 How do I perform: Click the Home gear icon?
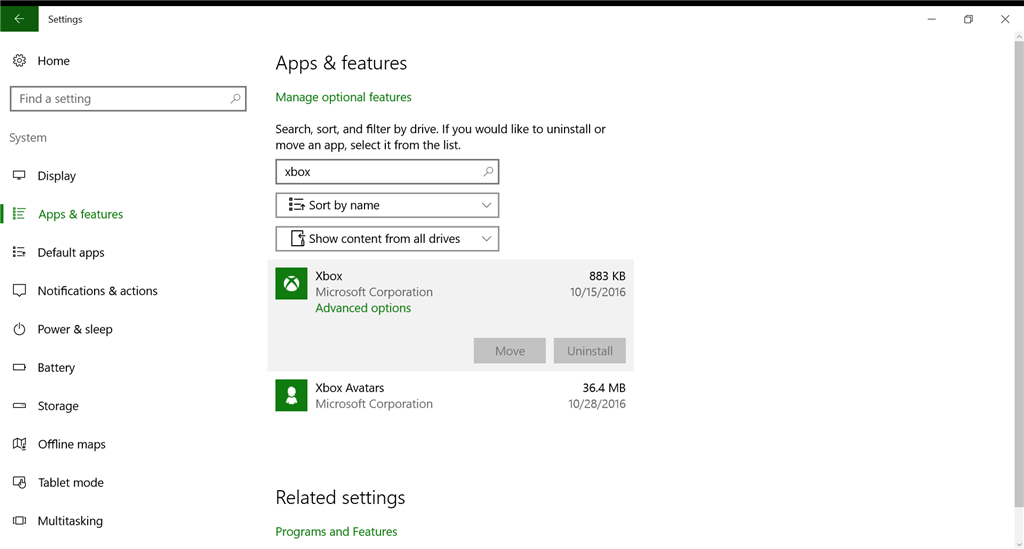coord(20,61)
